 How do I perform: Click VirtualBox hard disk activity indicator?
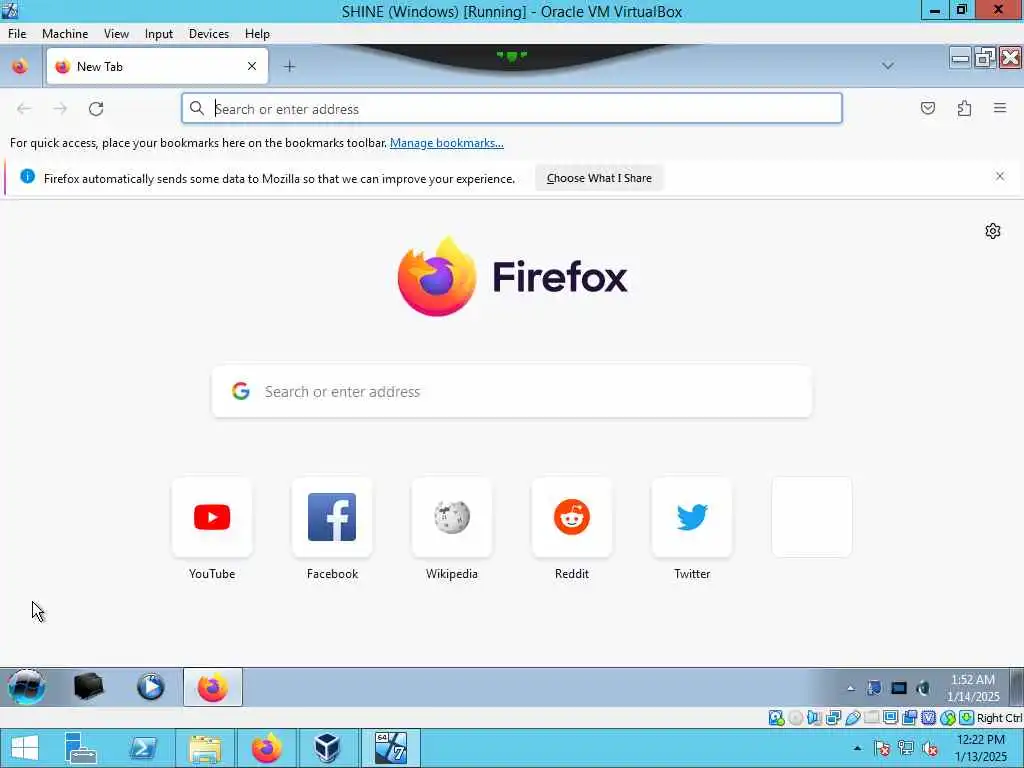[776, 718]
